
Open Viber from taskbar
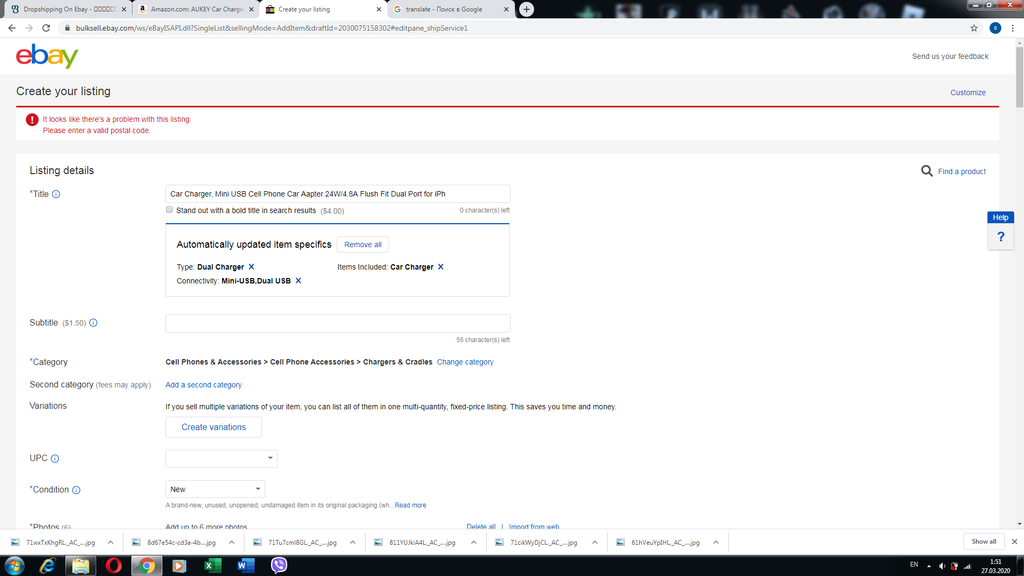(279, 566)
